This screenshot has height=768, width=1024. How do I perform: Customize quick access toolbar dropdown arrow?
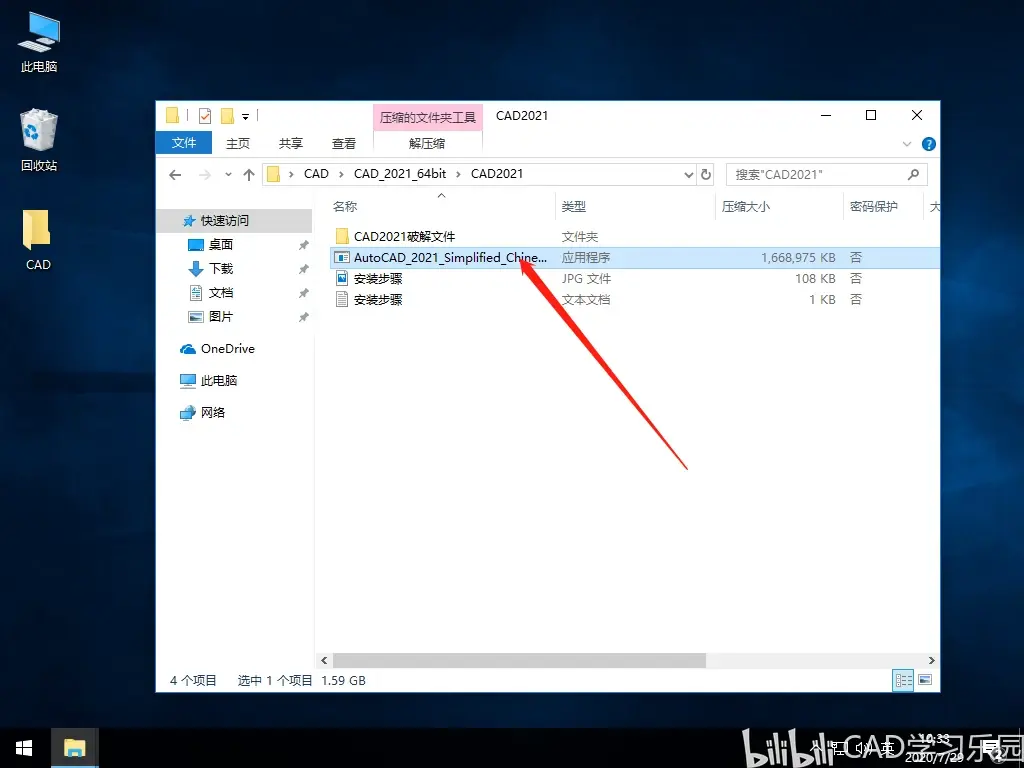(246, 117)
